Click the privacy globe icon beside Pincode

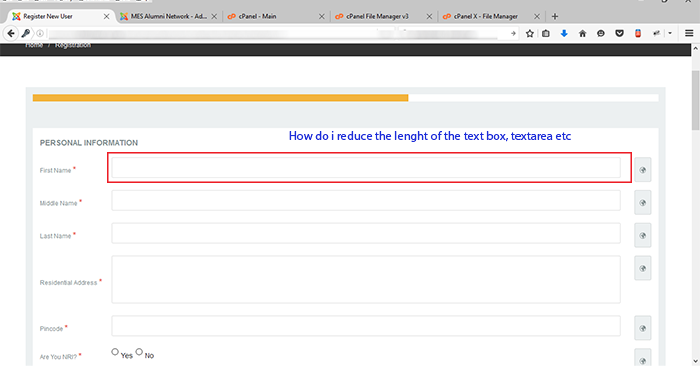(642, 328)
